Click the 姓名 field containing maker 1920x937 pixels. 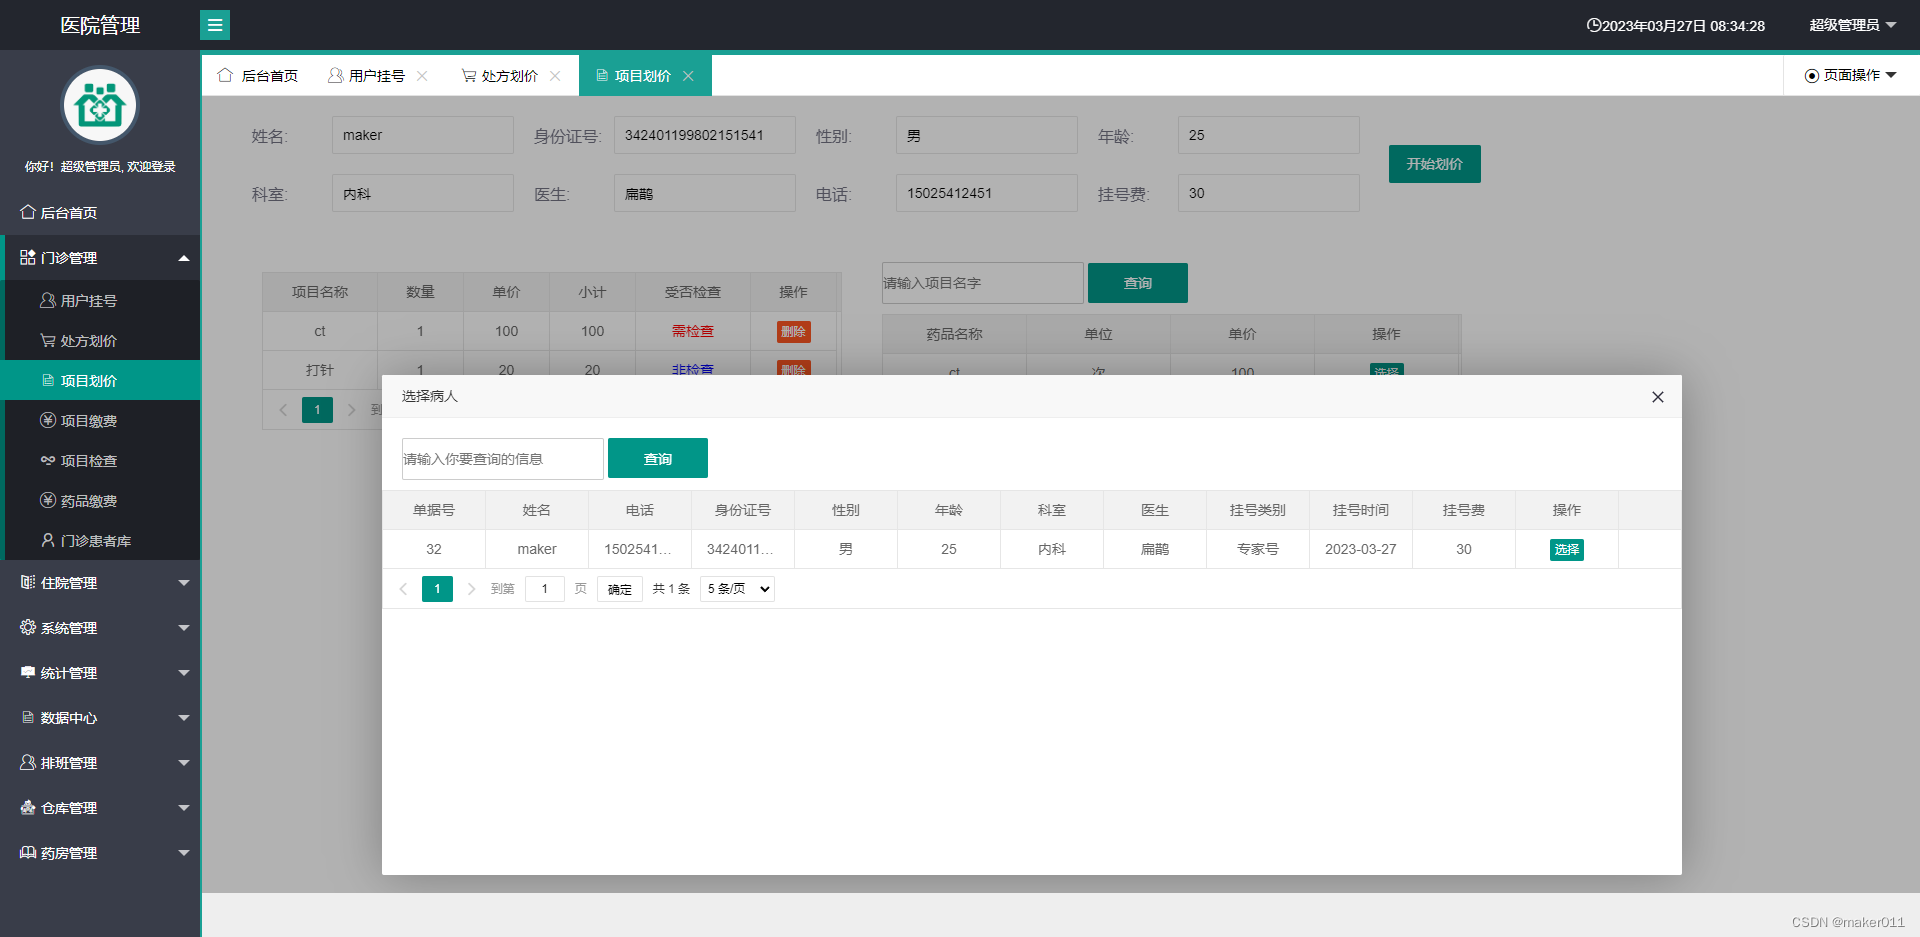point(423,135)
